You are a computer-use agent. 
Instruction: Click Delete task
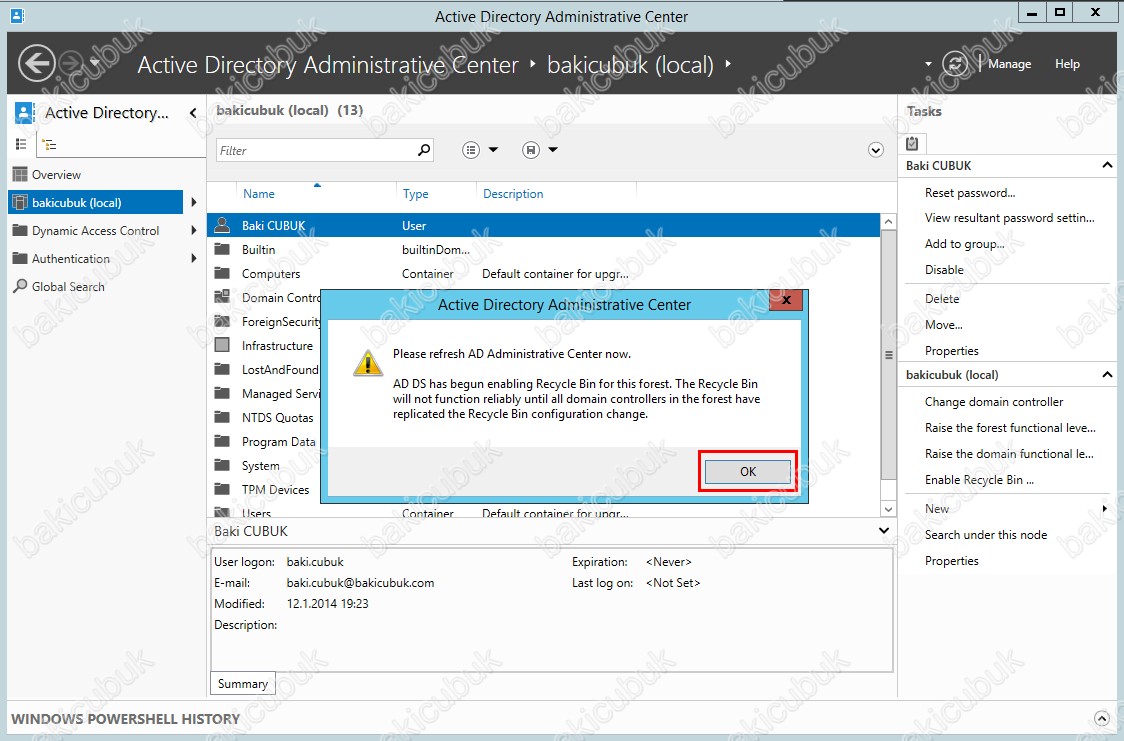click(942, 299)
